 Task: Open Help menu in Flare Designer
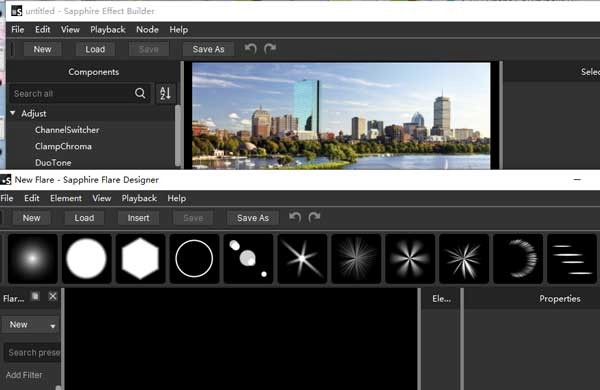[177, 198]
